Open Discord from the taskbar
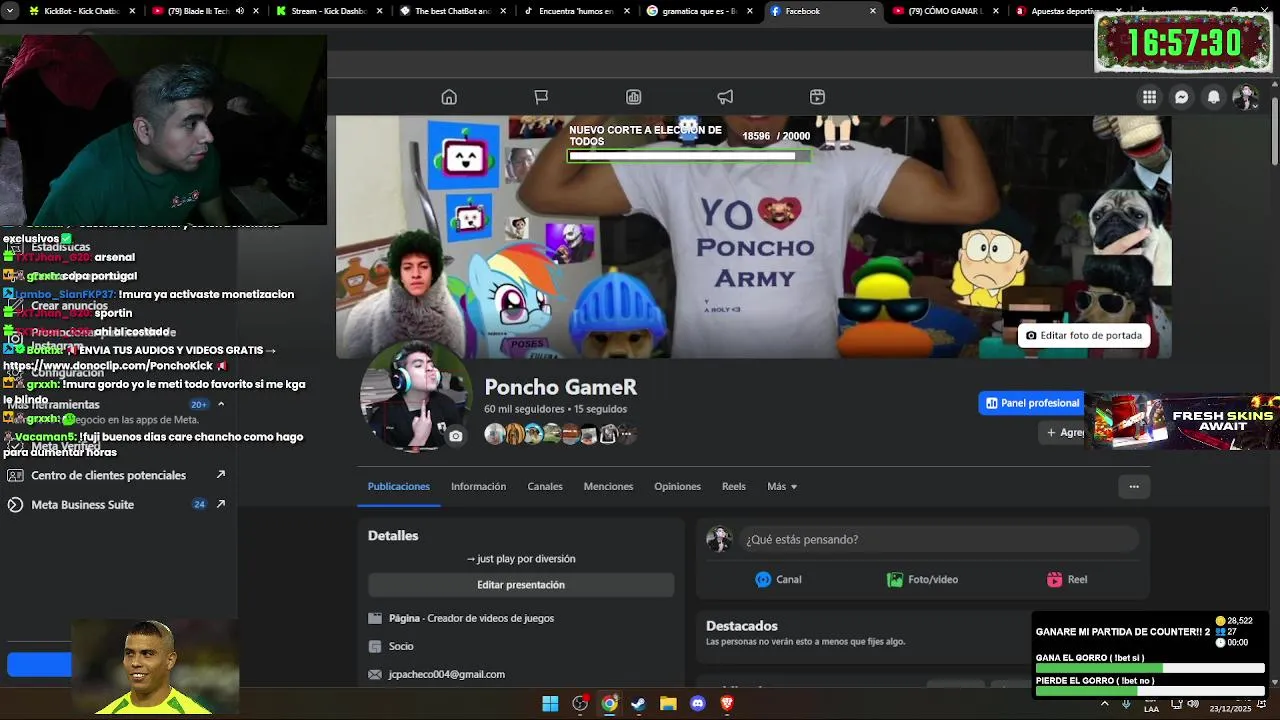Screen dimensions: 1280x720 pyautogui.click(x=698, y=704)
